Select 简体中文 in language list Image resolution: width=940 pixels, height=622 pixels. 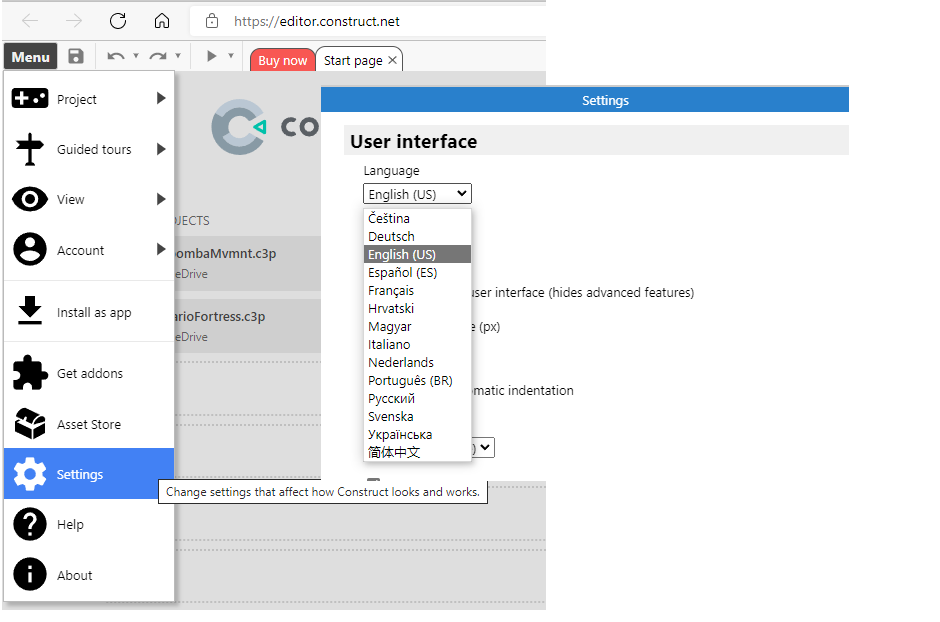[x=417, y=452]
